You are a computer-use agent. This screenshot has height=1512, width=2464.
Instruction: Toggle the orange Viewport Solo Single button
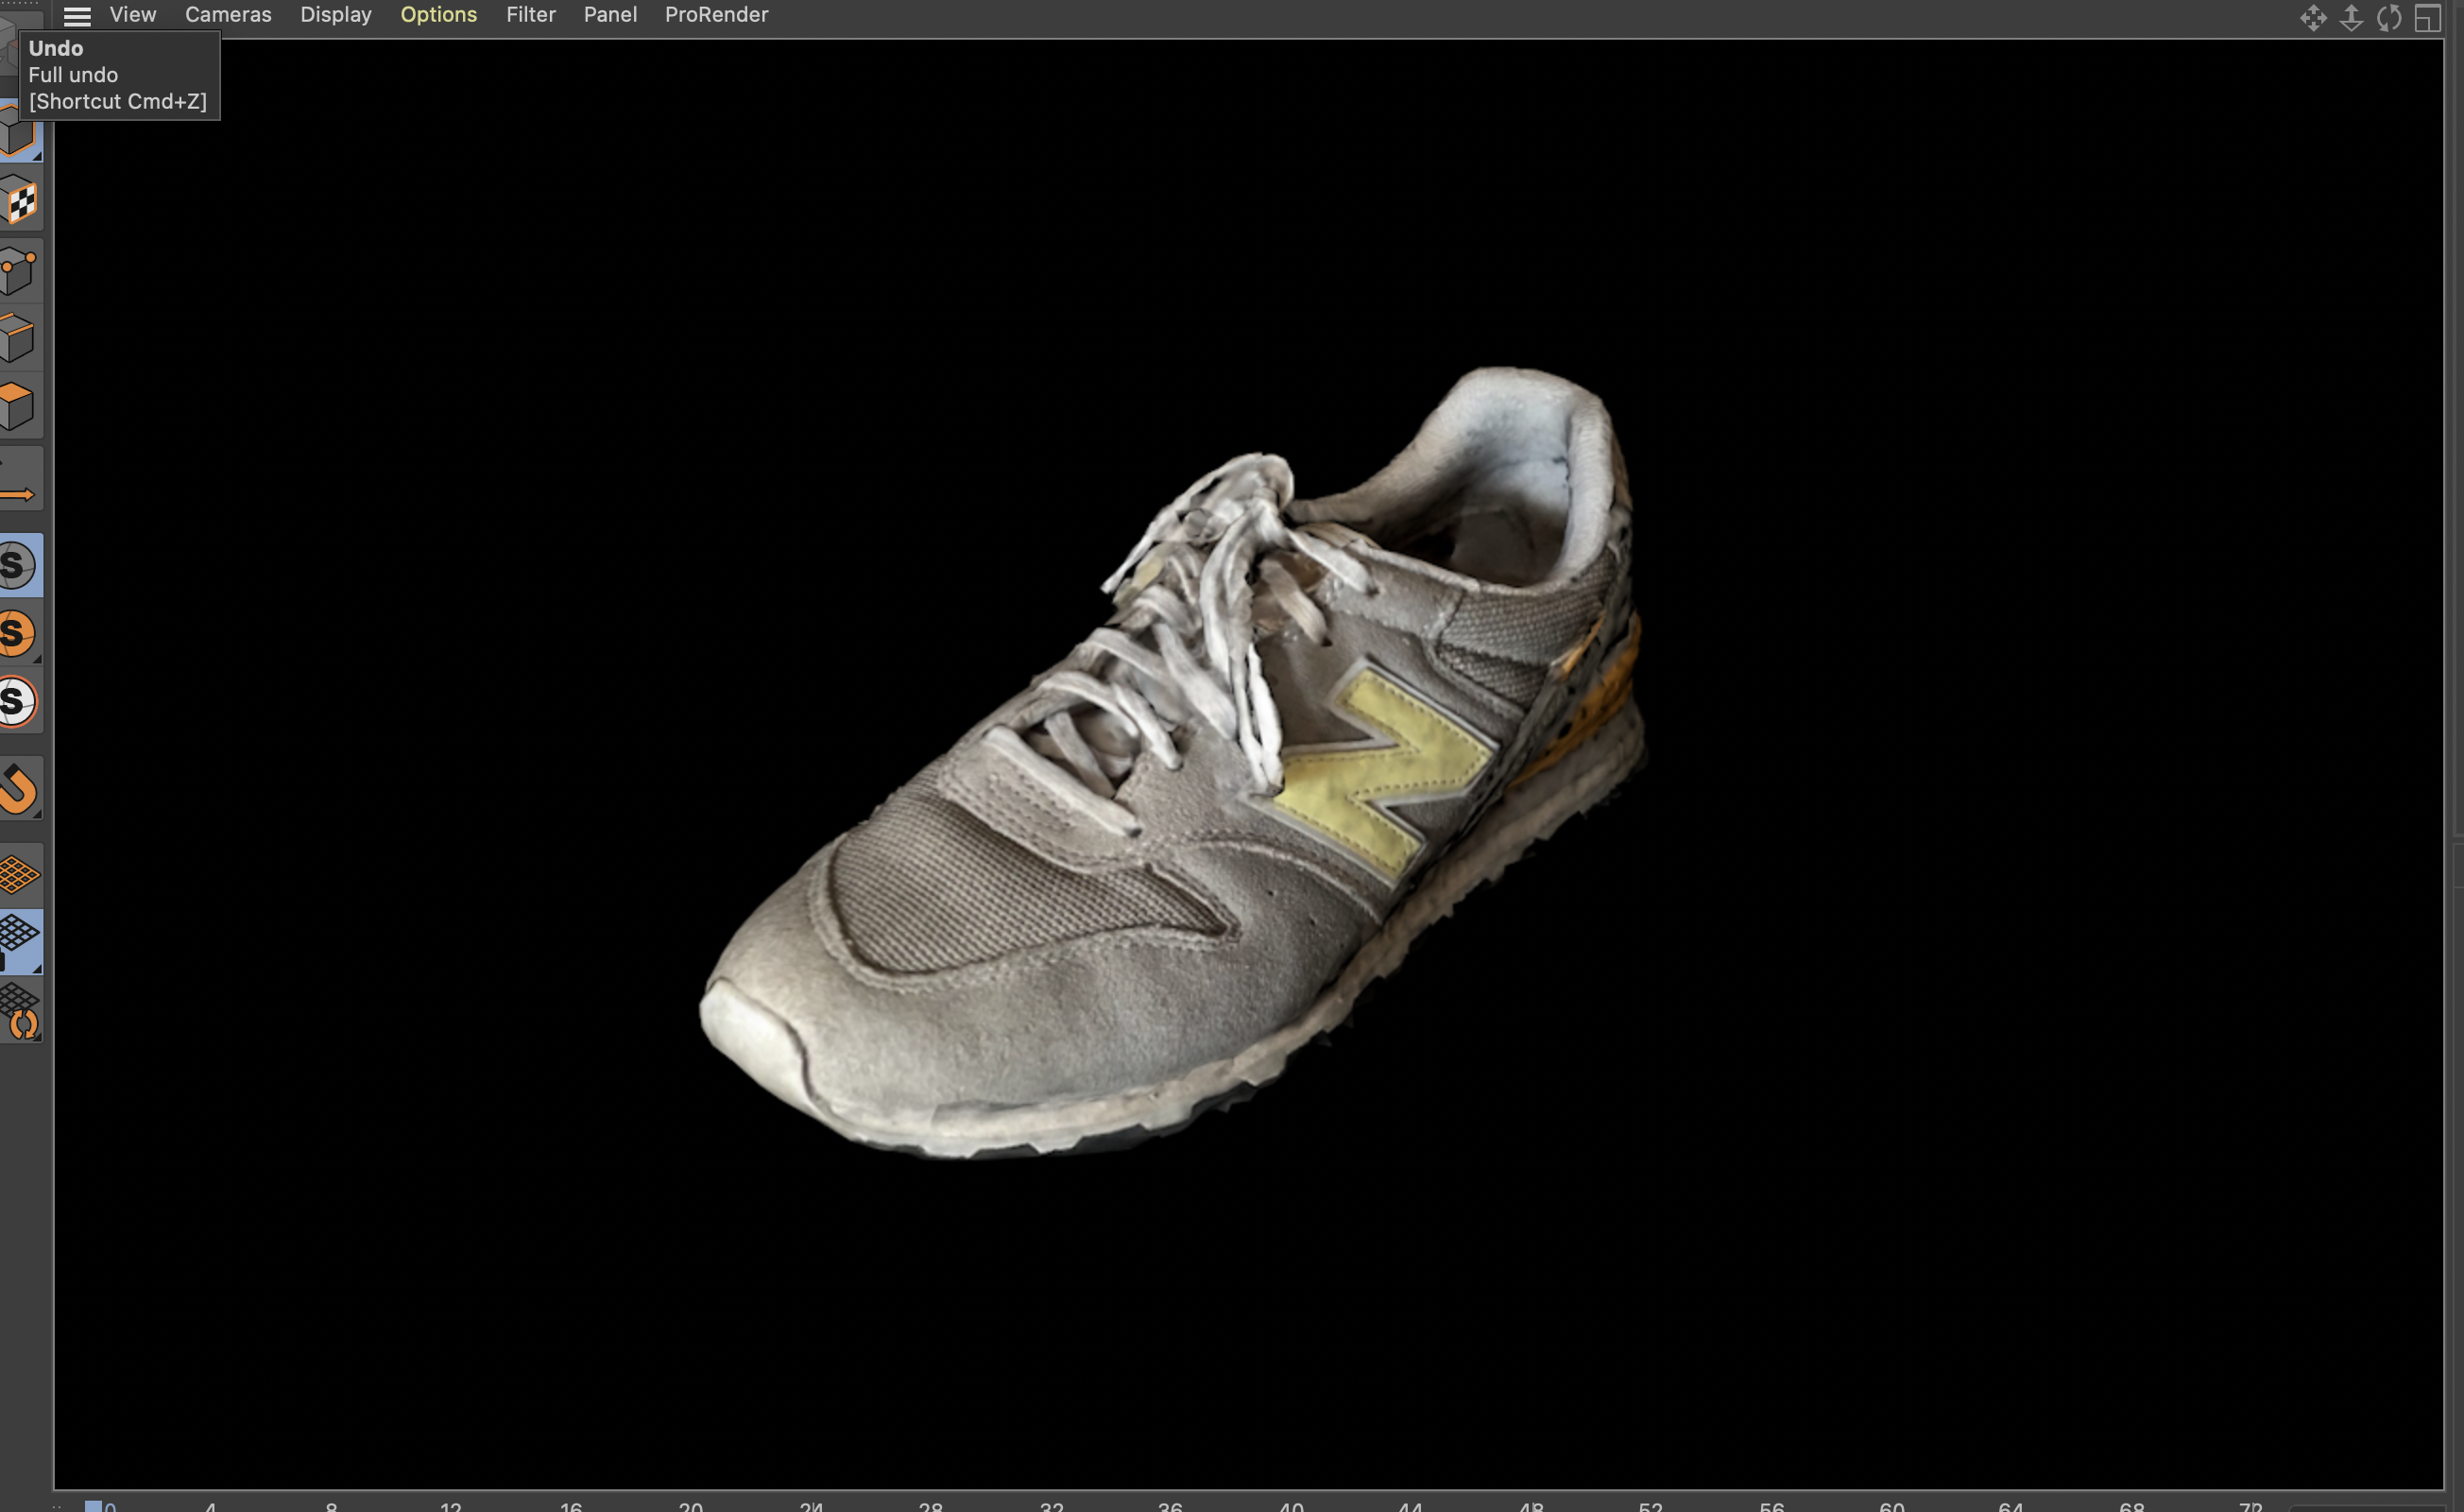[20, 633]
